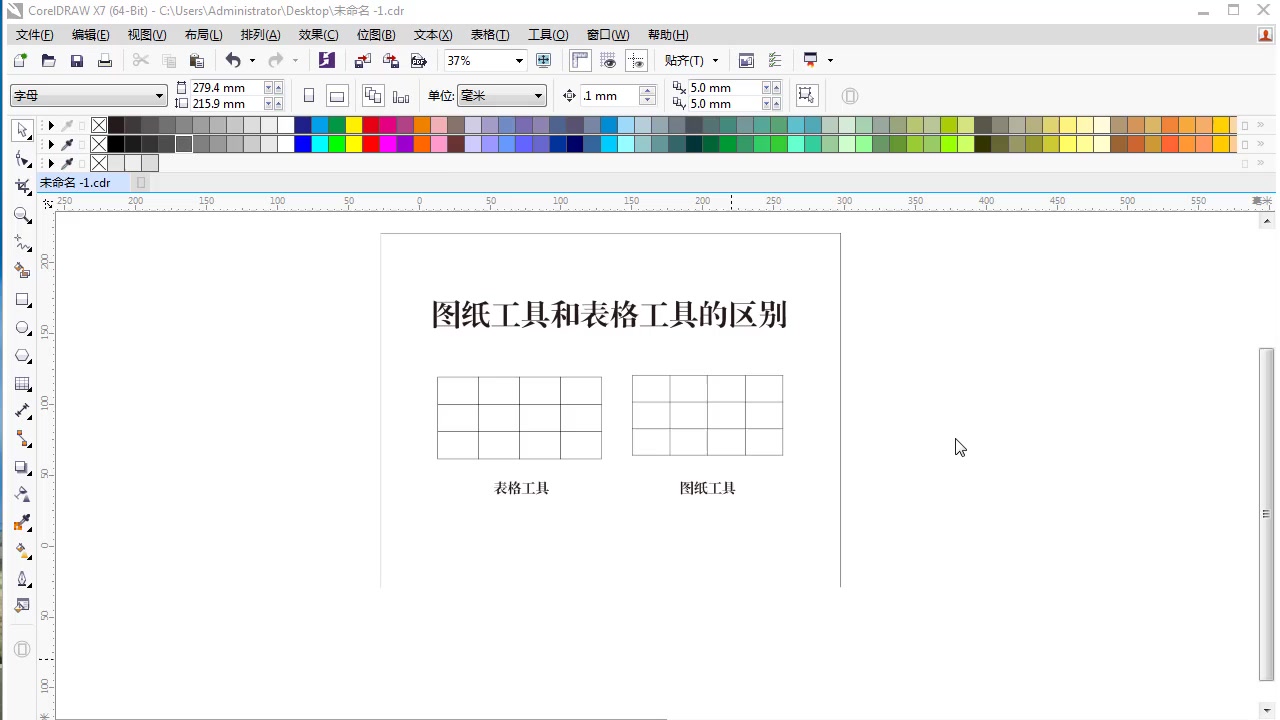Open the 字母 page size dropdown
The width and height of the screenshot is (1280, 720).
point(159,96)
